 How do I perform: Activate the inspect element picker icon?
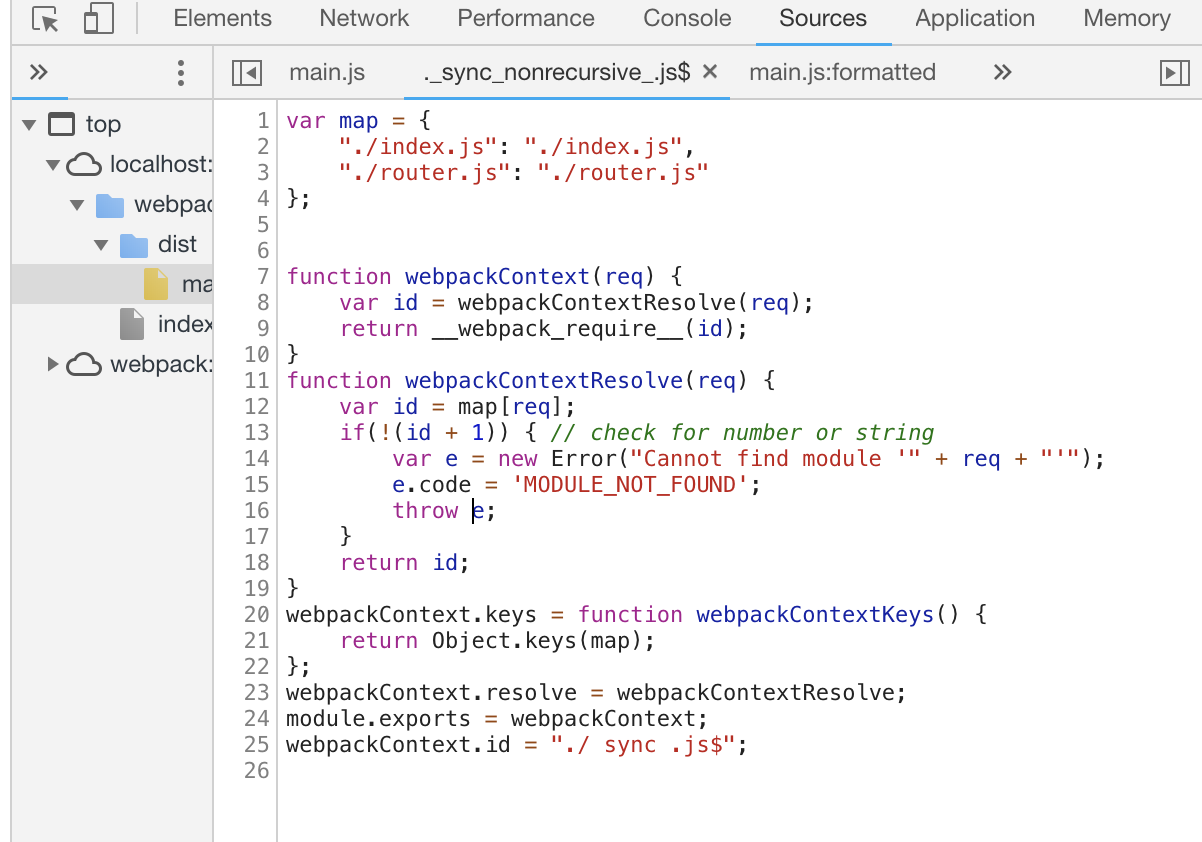click(x=45, y=19)
